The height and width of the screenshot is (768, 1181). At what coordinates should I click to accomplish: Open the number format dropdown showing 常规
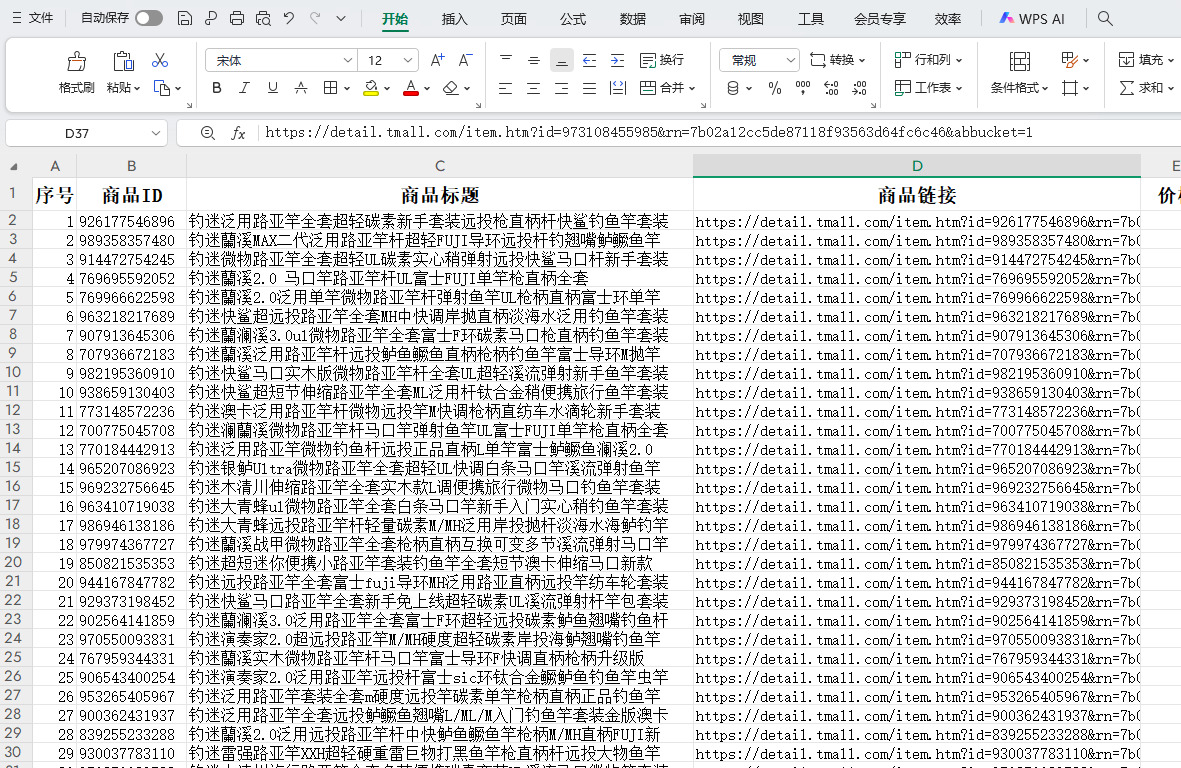tap(758, 61)
